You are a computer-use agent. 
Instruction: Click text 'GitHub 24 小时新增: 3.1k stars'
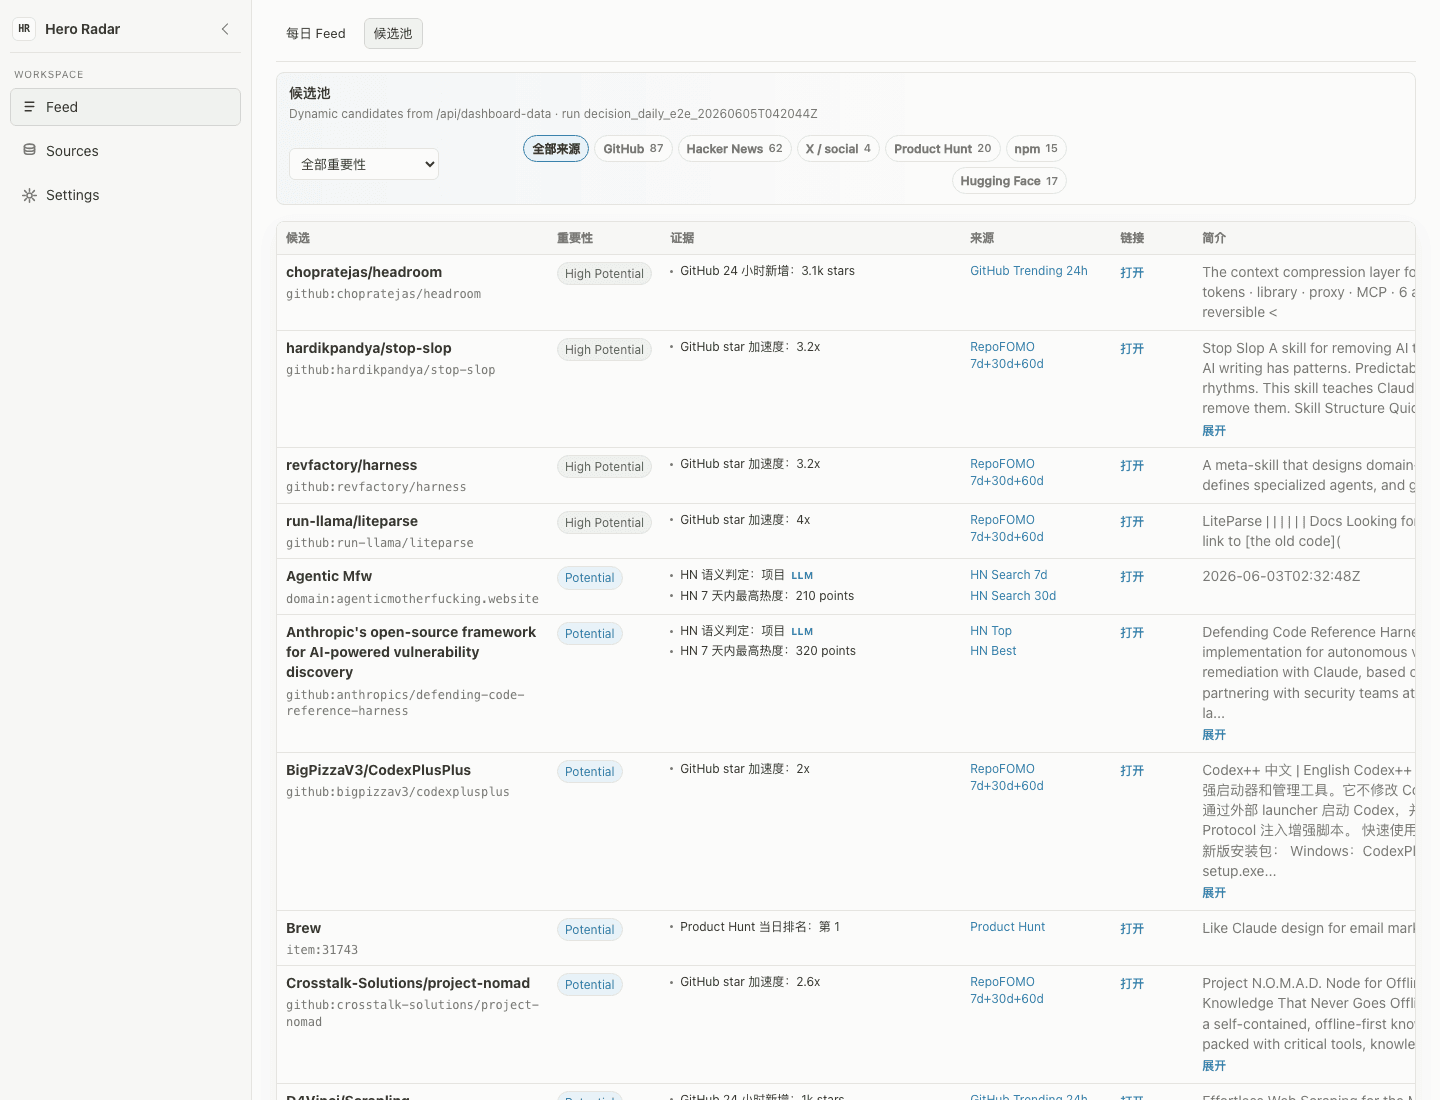coord(767,271)
